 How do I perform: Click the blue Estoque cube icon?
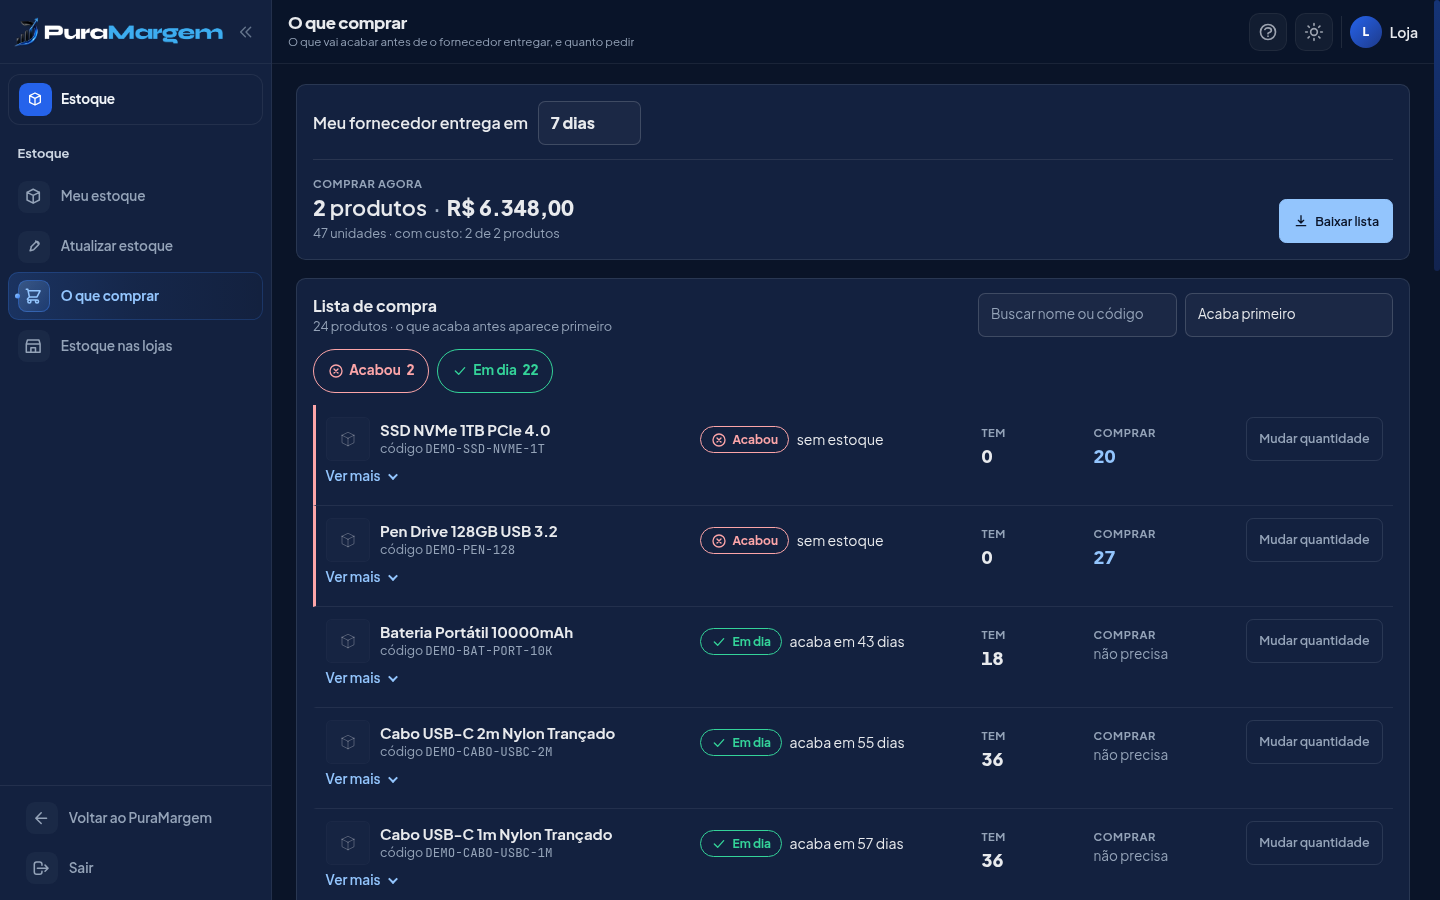point(35,99)
